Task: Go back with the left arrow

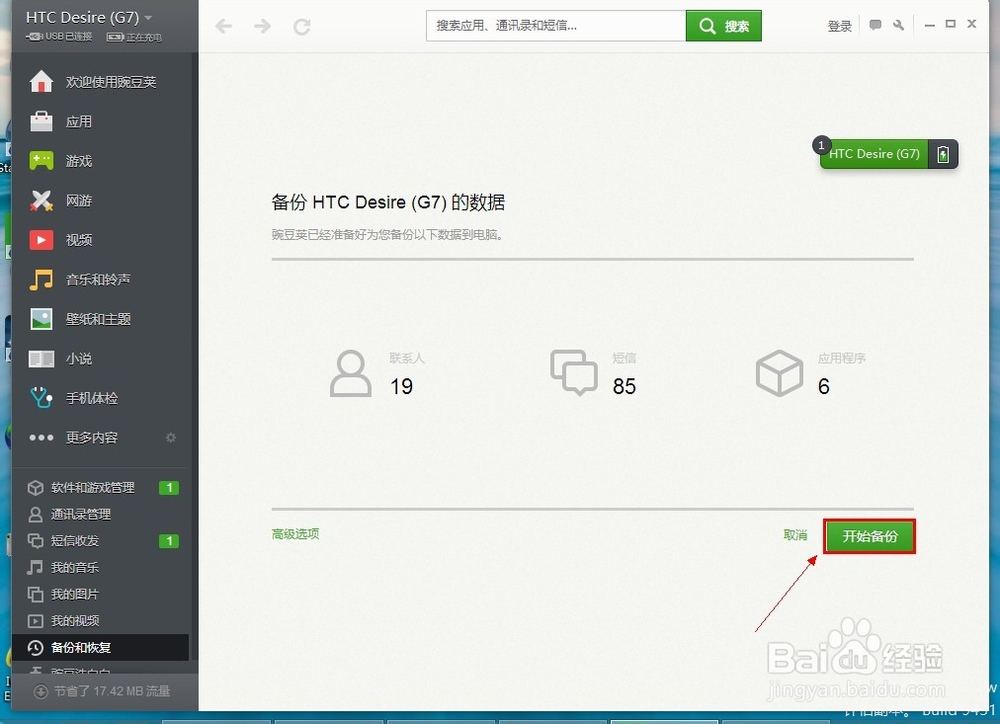Action: click(223, 26)
